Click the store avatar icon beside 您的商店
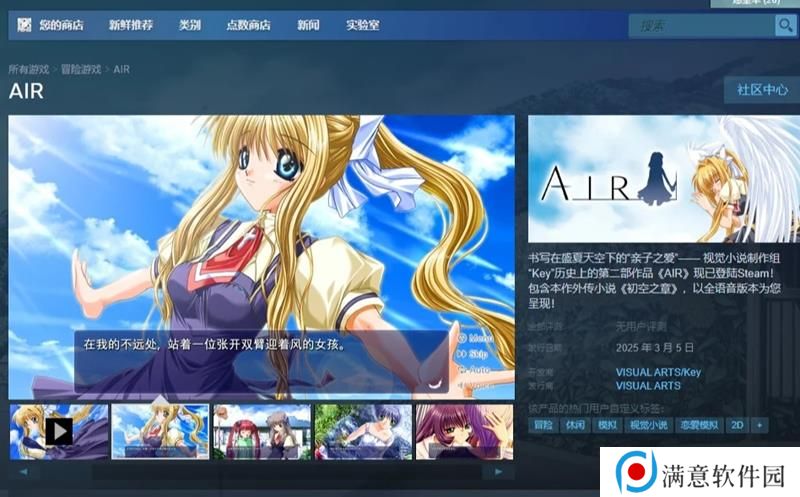 (x=24, y=25)
